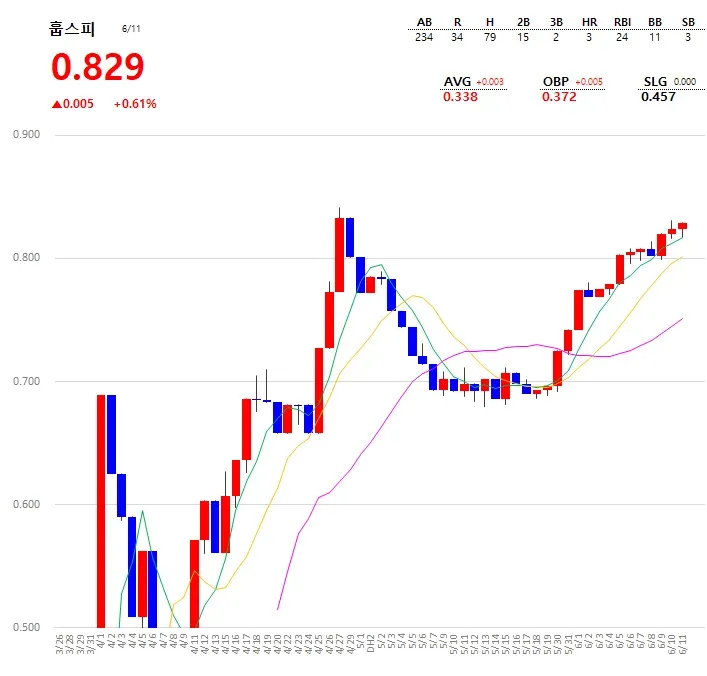Click the 2B value 15
The width and height of the screenshot is (707, 676).
[523, 37]
